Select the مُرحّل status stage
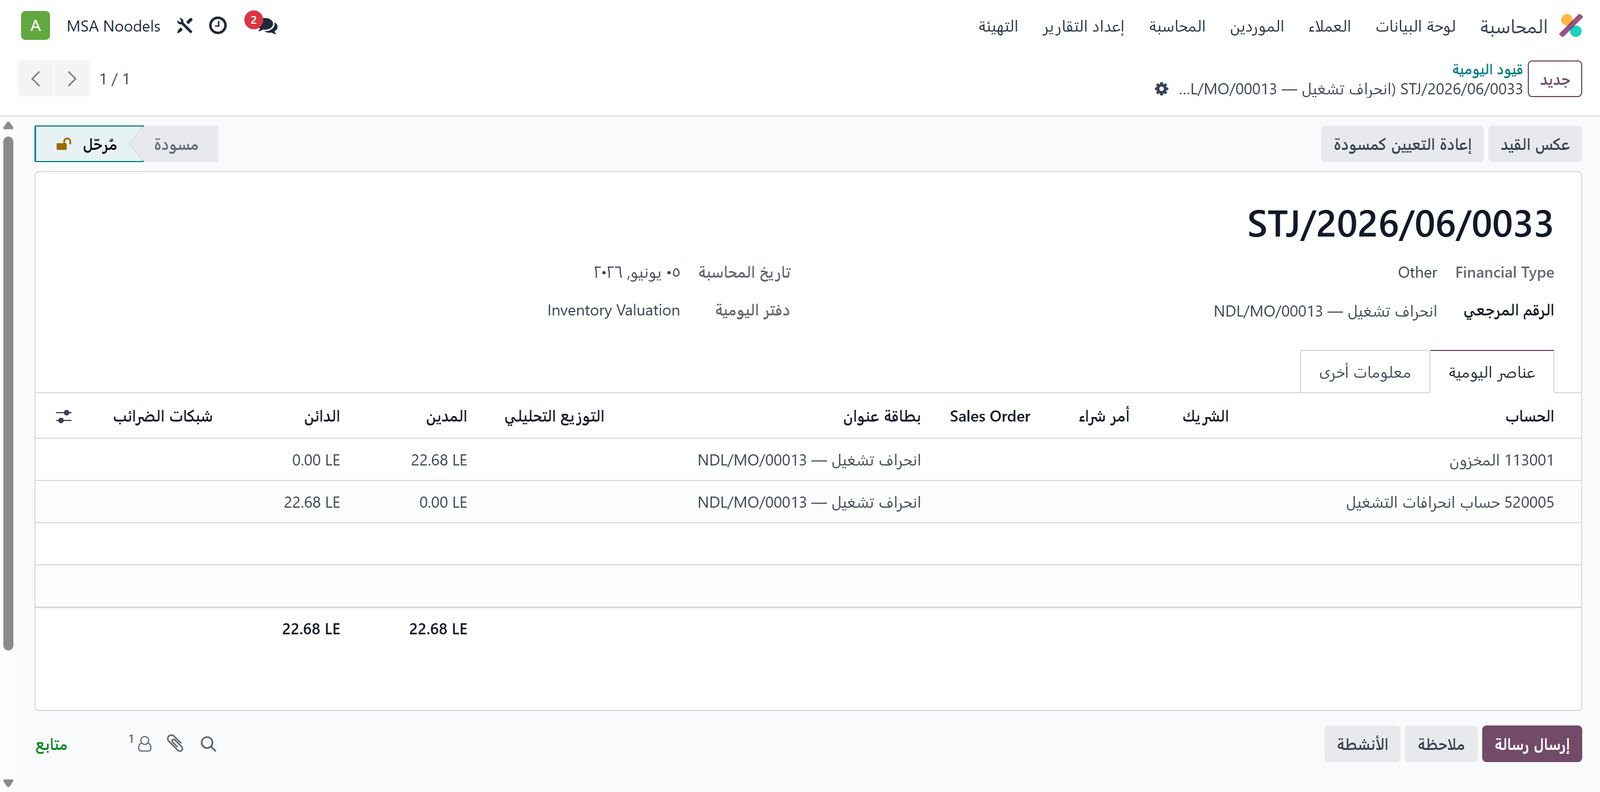Image resolution: width=1600 pixels, height=792 pixels. pos(89,144)
